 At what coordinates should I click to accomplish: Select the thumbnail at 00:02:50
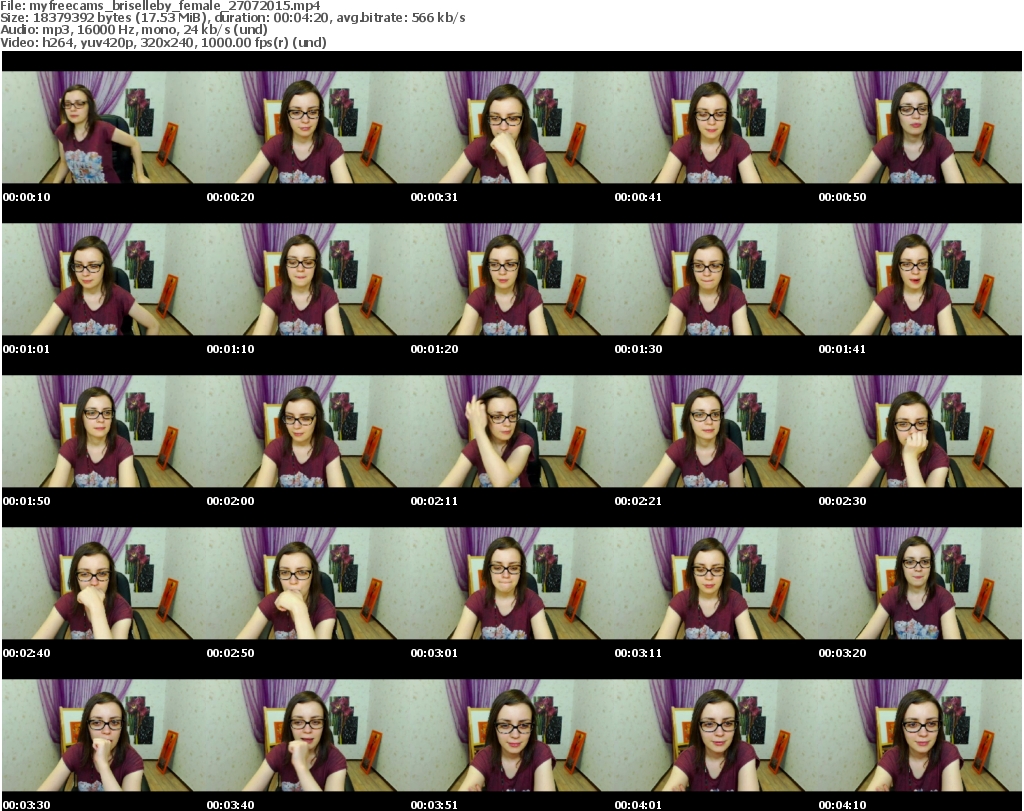(x=308, y=583)
